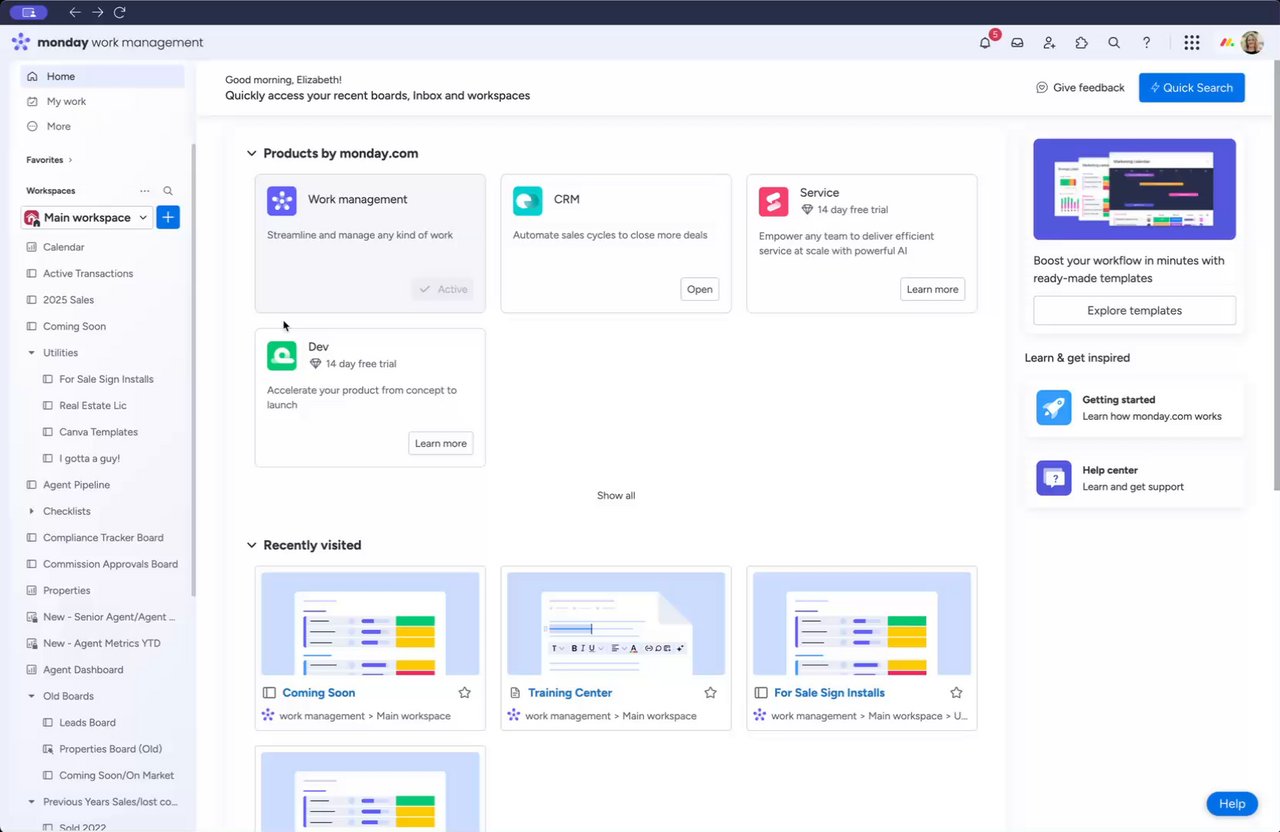The width and height of the screenshot is (1280, 832).
Task: Click the Explore templates button
Action: click(x=1134, y=310)
